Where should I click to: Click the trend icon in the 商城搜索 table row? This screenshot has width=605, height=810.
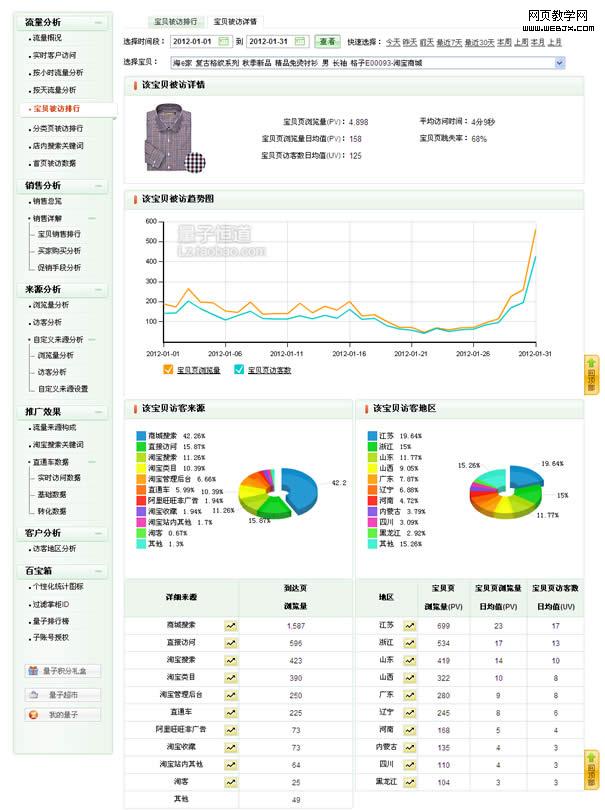(231, 625)
